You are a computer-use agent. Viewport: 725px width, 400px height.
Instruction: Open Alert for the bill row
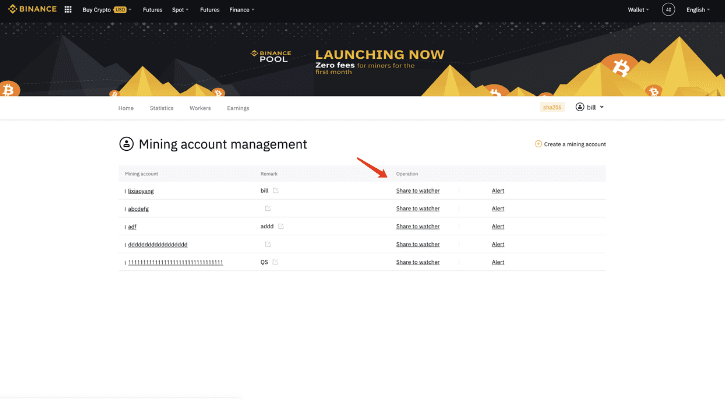coord(498,191)
